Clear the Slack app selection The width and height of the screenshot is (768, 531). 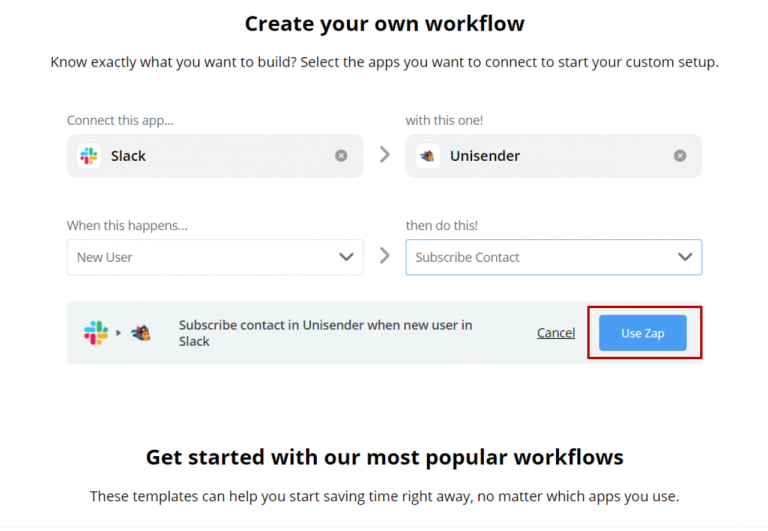(x=341, y=156)
